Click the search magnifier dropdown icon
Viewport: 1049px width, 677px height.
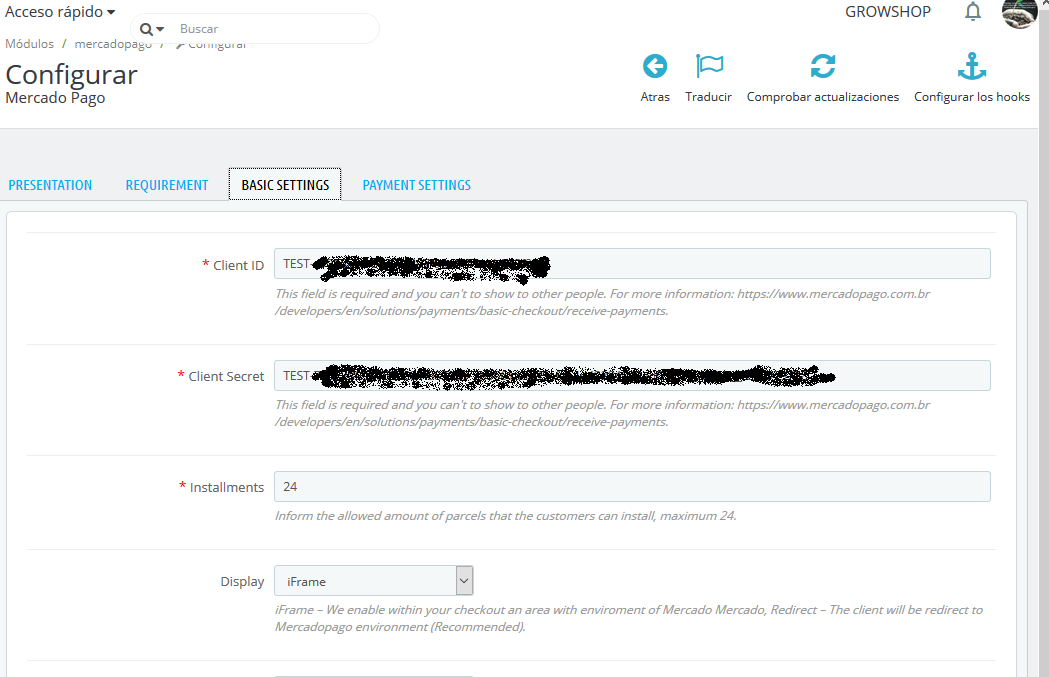tap(151, 29)
